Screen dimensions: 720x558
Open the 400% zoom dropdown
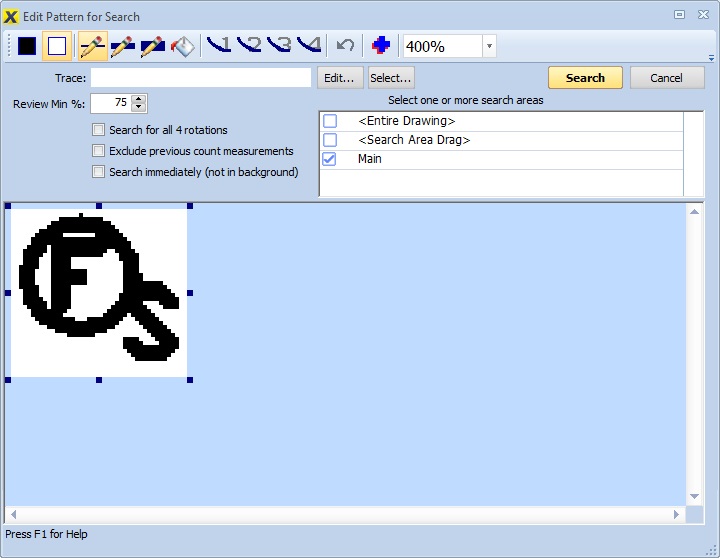pos(489,46)
